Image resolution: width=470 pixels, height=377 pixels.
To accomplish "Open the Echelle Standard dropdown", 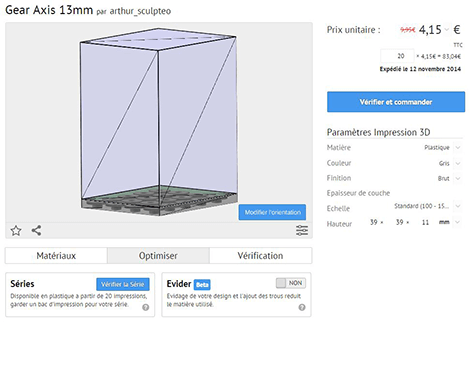I will [458, 206].
